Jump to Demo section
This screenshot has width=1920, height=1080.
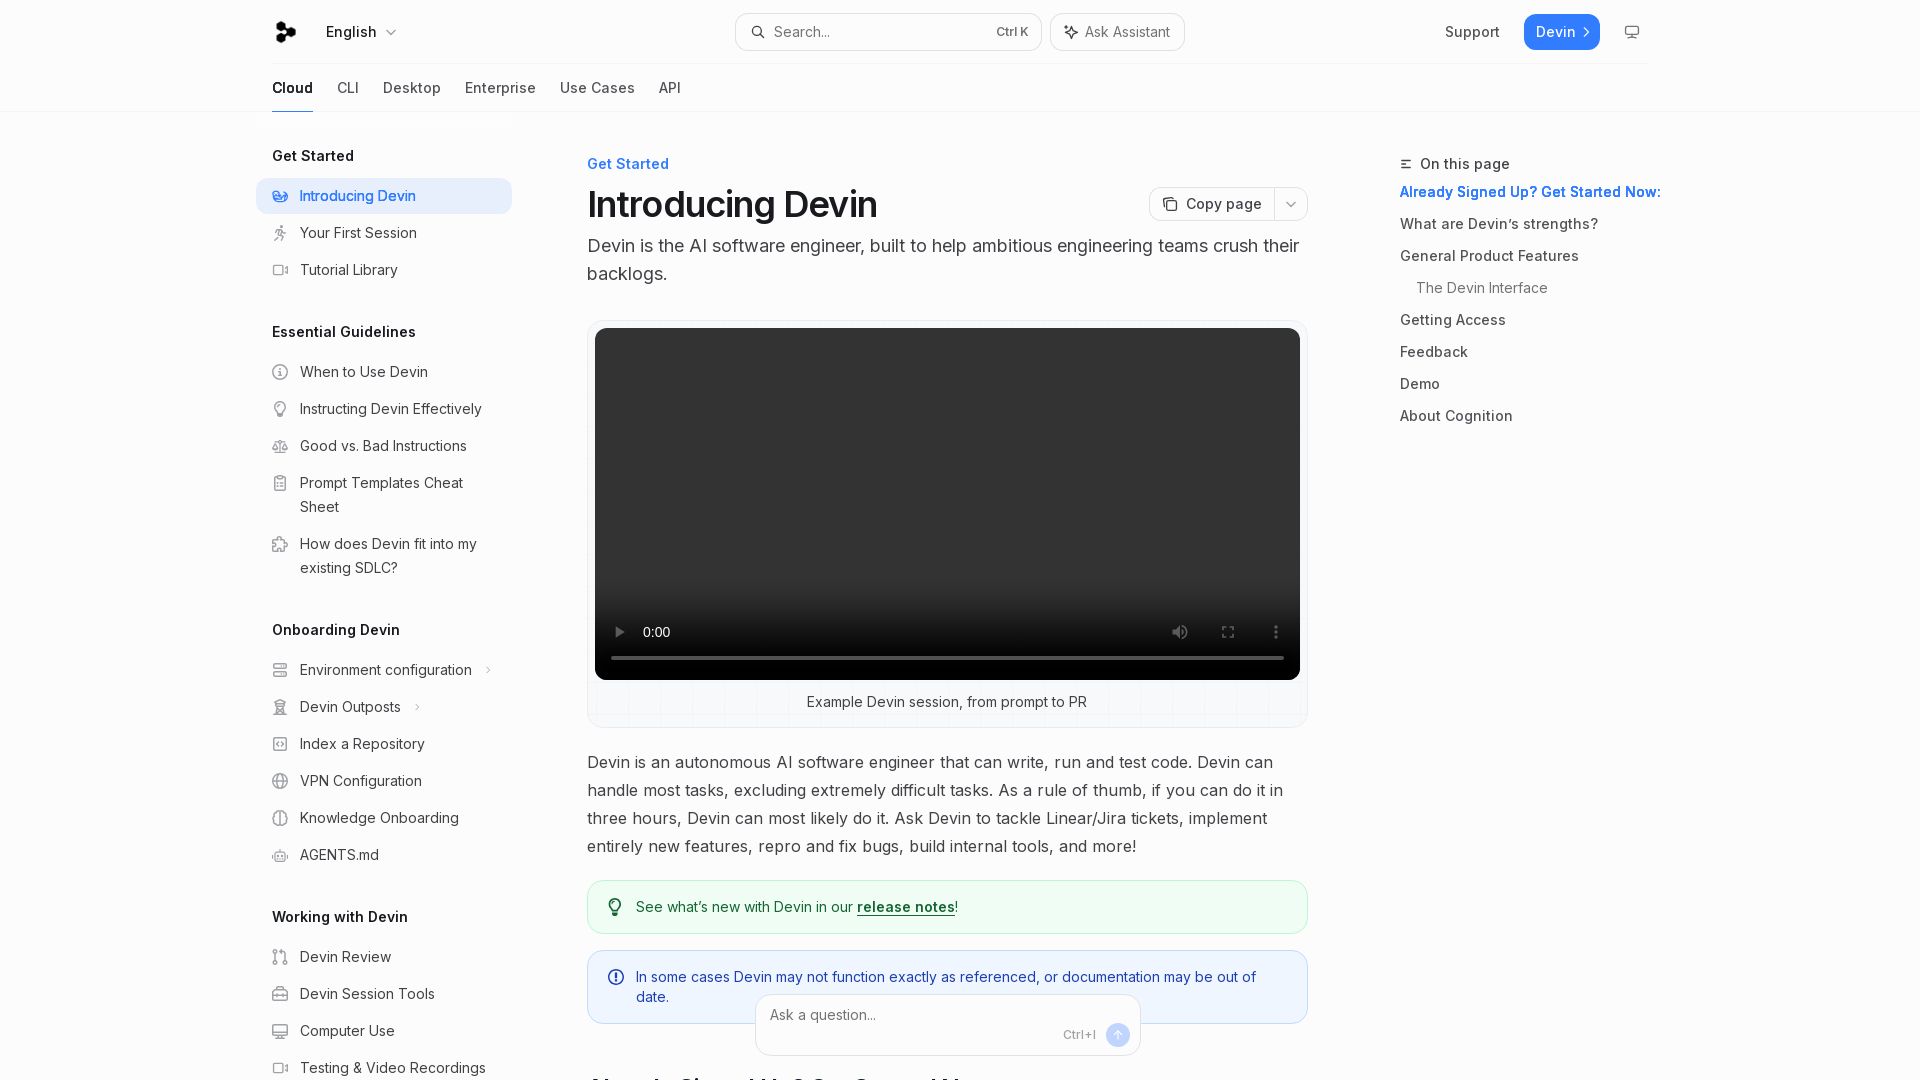pyautogui.click(x=1420, y=384)
